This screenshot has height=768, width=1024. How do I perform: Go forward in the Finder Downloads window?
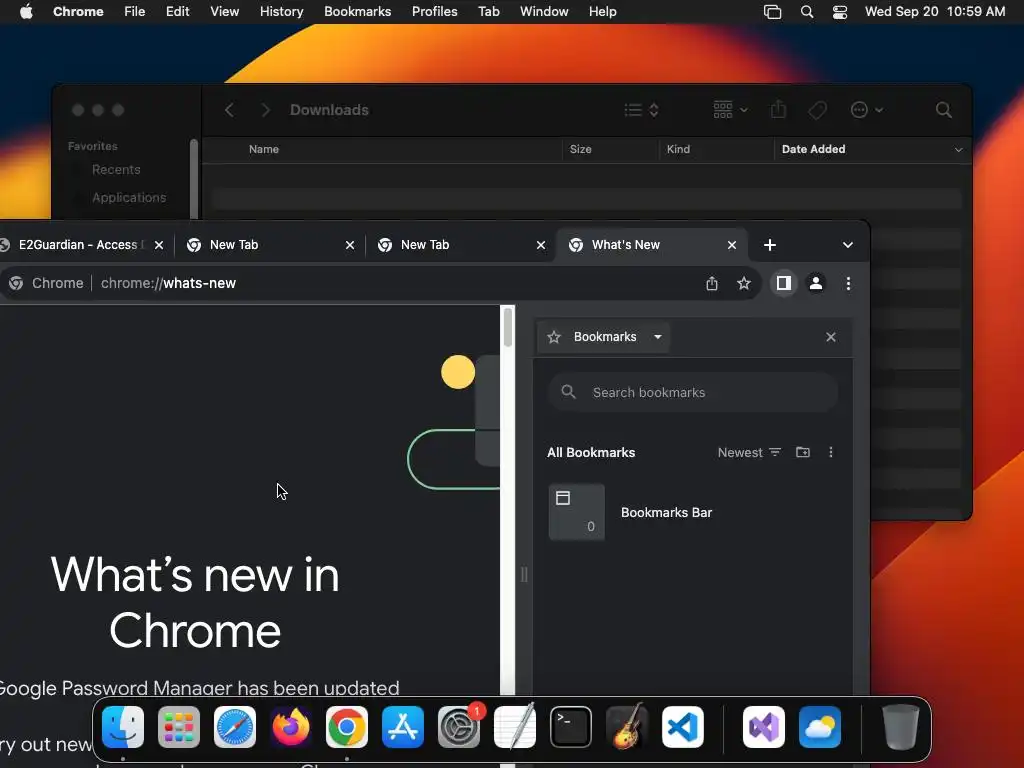265,110
